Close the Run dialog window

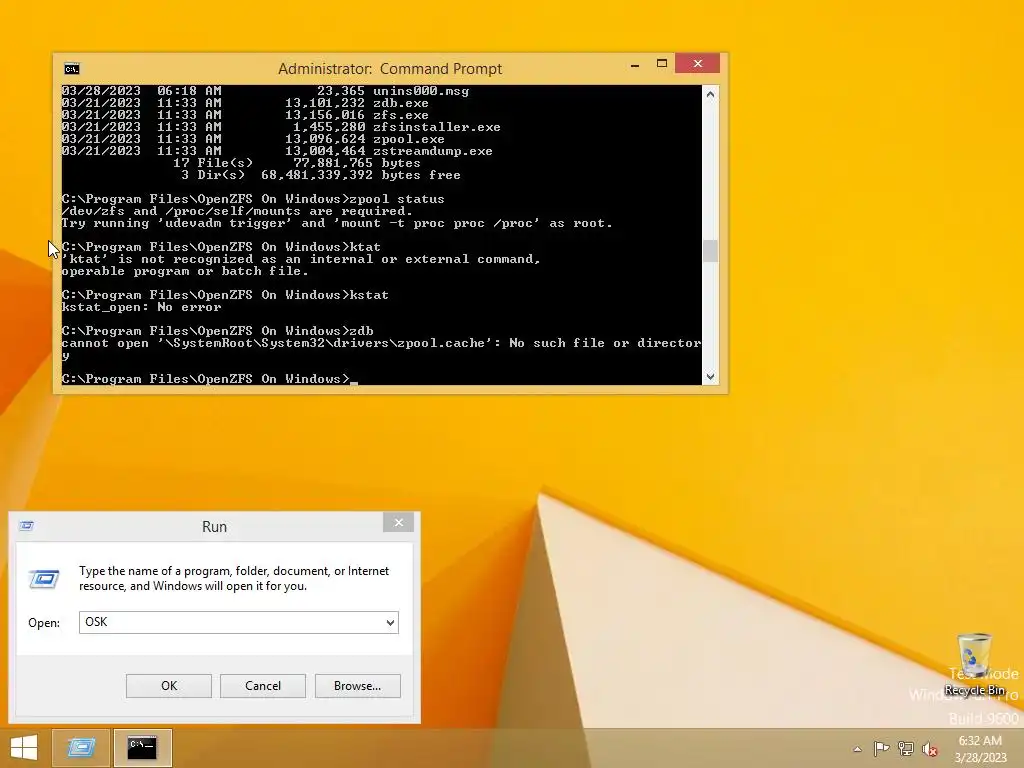pos(398,522)
